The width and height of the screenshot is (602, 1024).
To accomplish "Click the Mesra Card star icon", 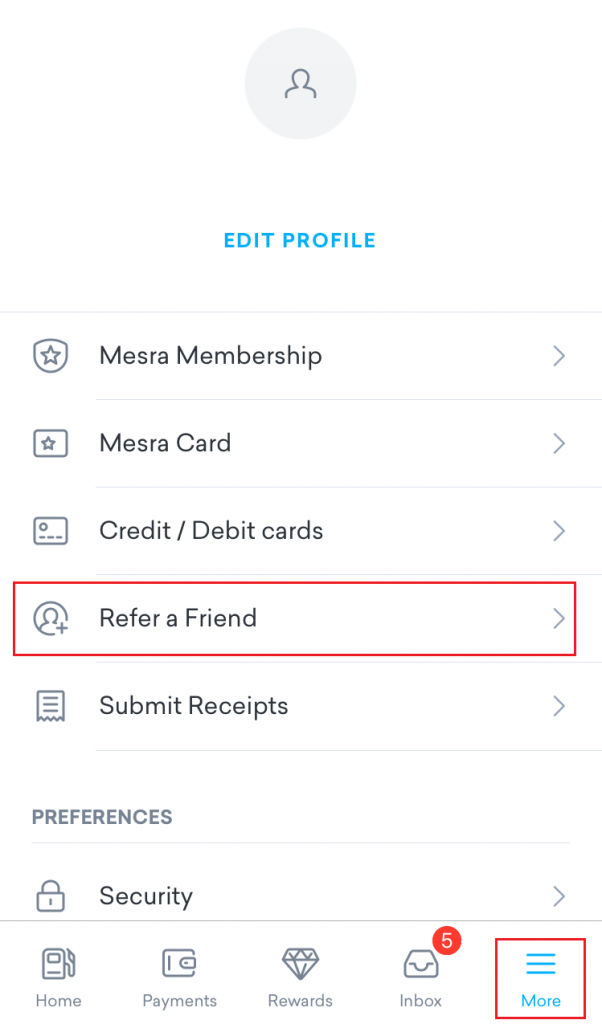I will (x=50, y=443).
